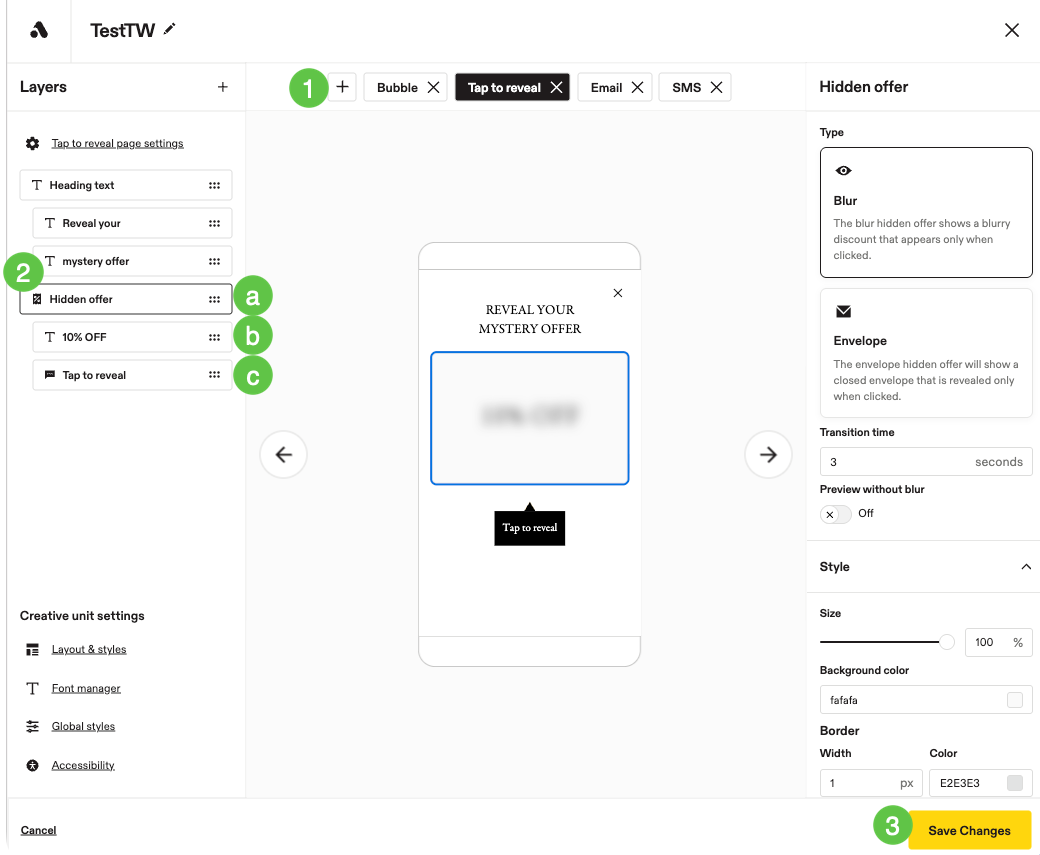Image resolution: width=1040 pixels, height=855 pixels.
Task: Click the blurred offer box in preview
Action: coord(529,419)
